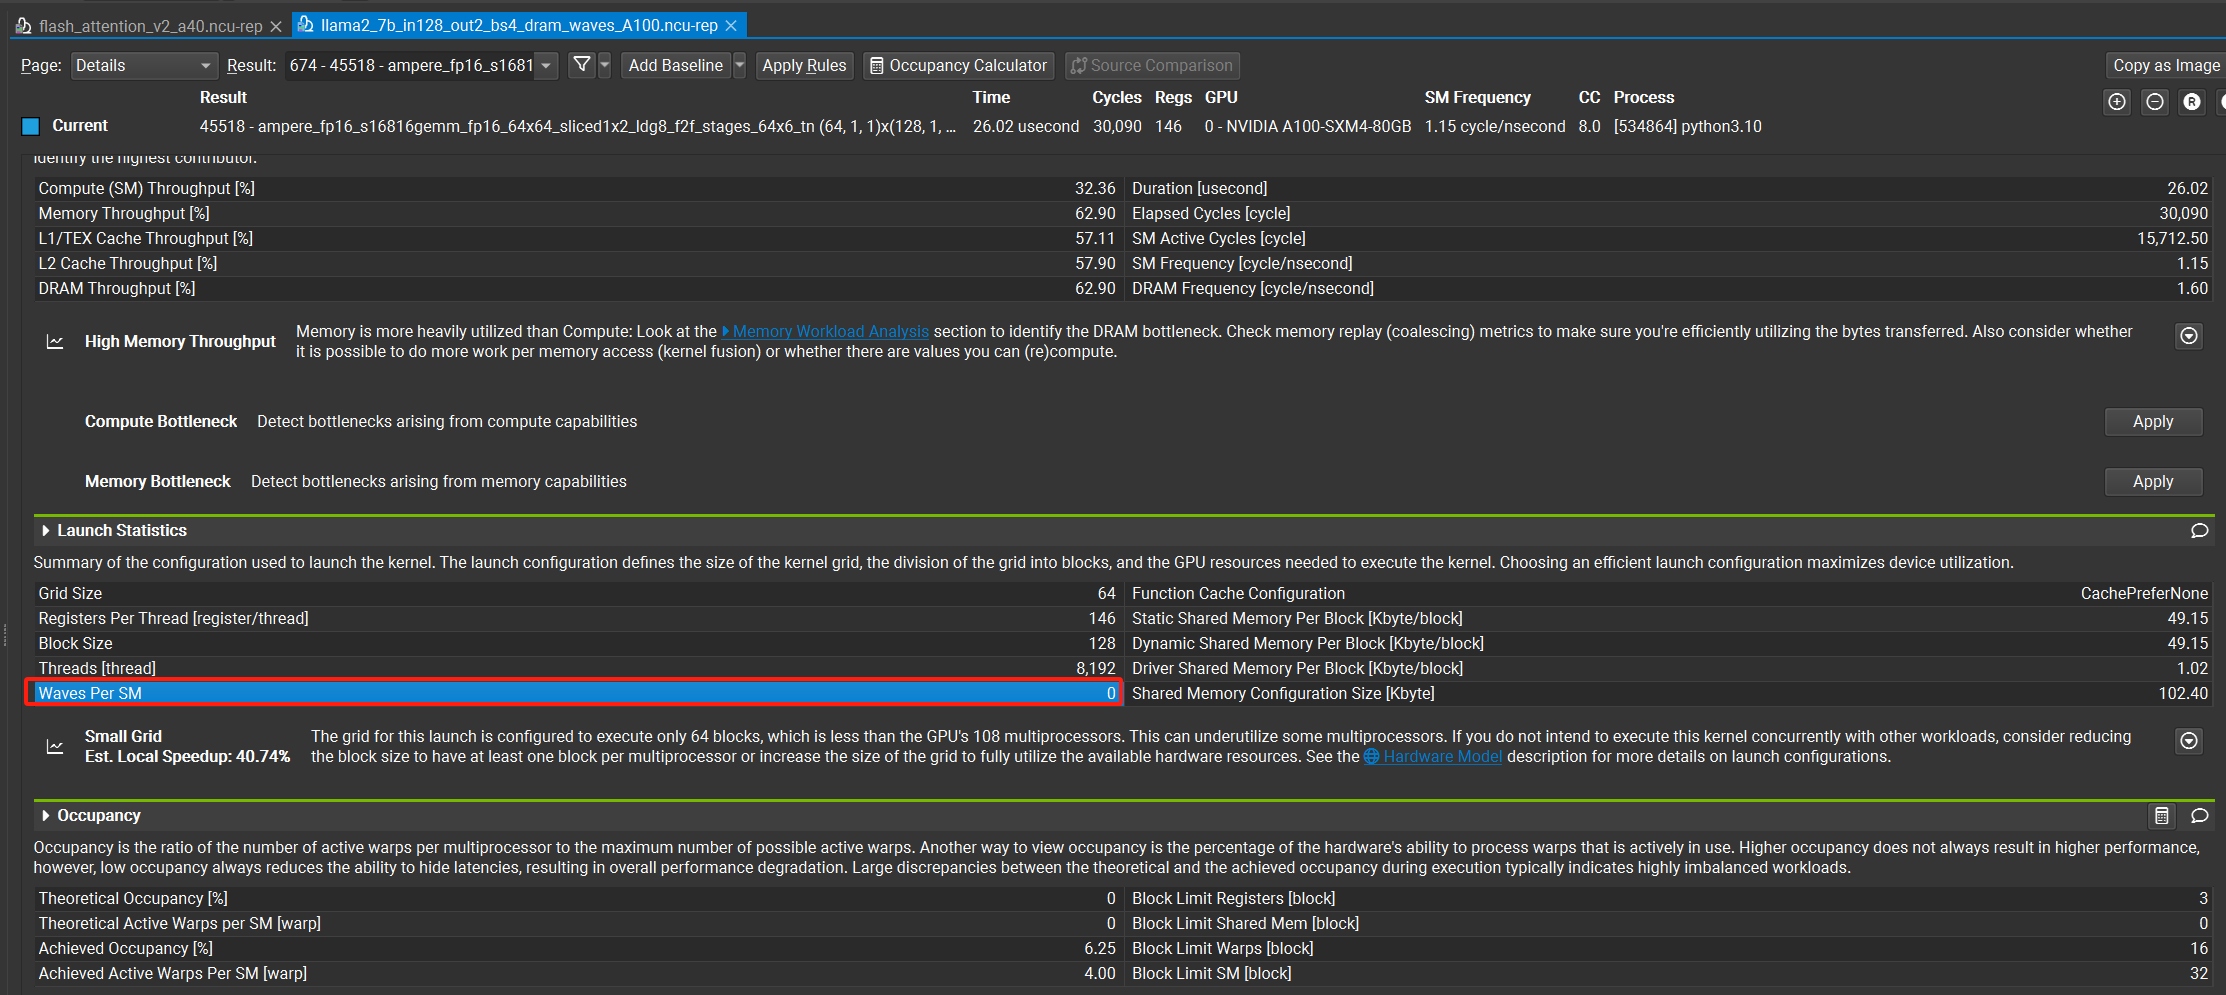Image resolution: width=2226 pixels, height=995 pixels.
Task: Open comment bubble for Occupancy section
Action: coord(2199,816)
